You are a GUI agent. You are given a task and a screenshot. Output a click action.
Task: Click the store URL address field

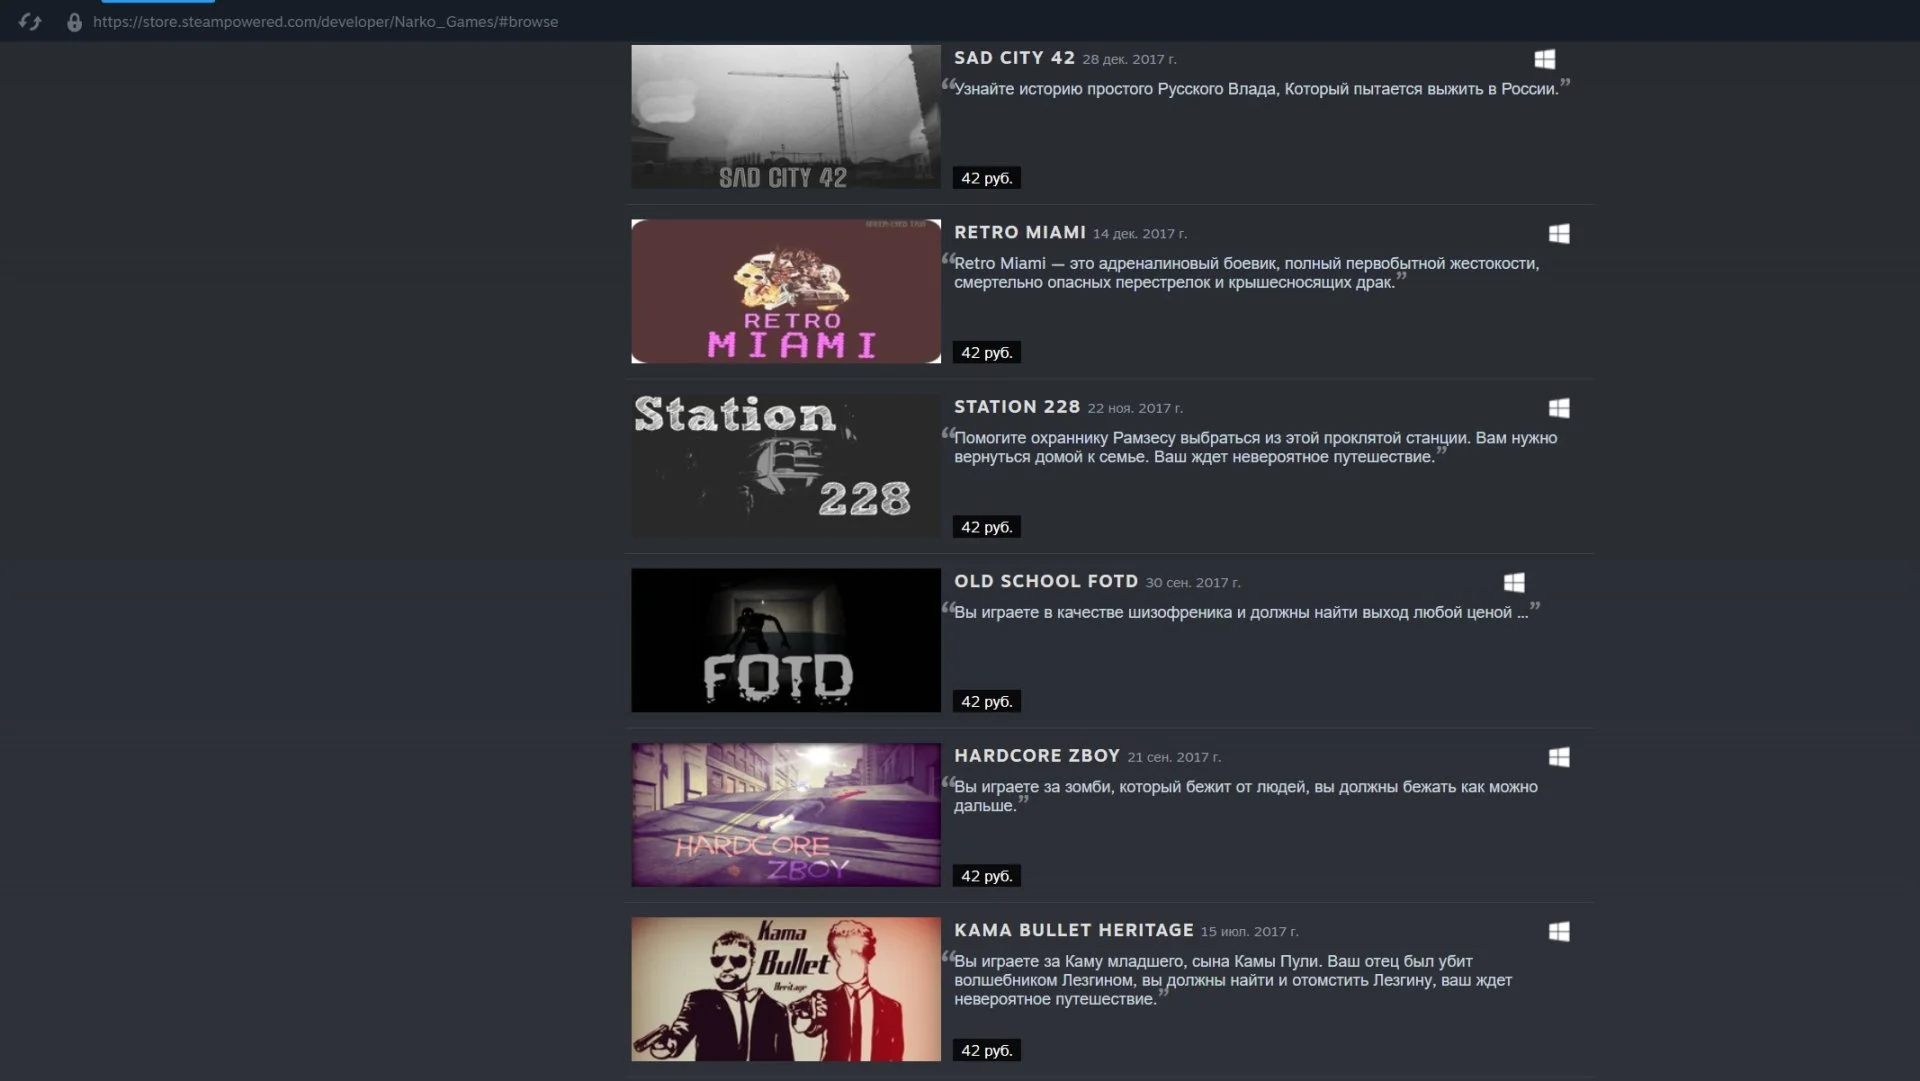pos(325,22)
